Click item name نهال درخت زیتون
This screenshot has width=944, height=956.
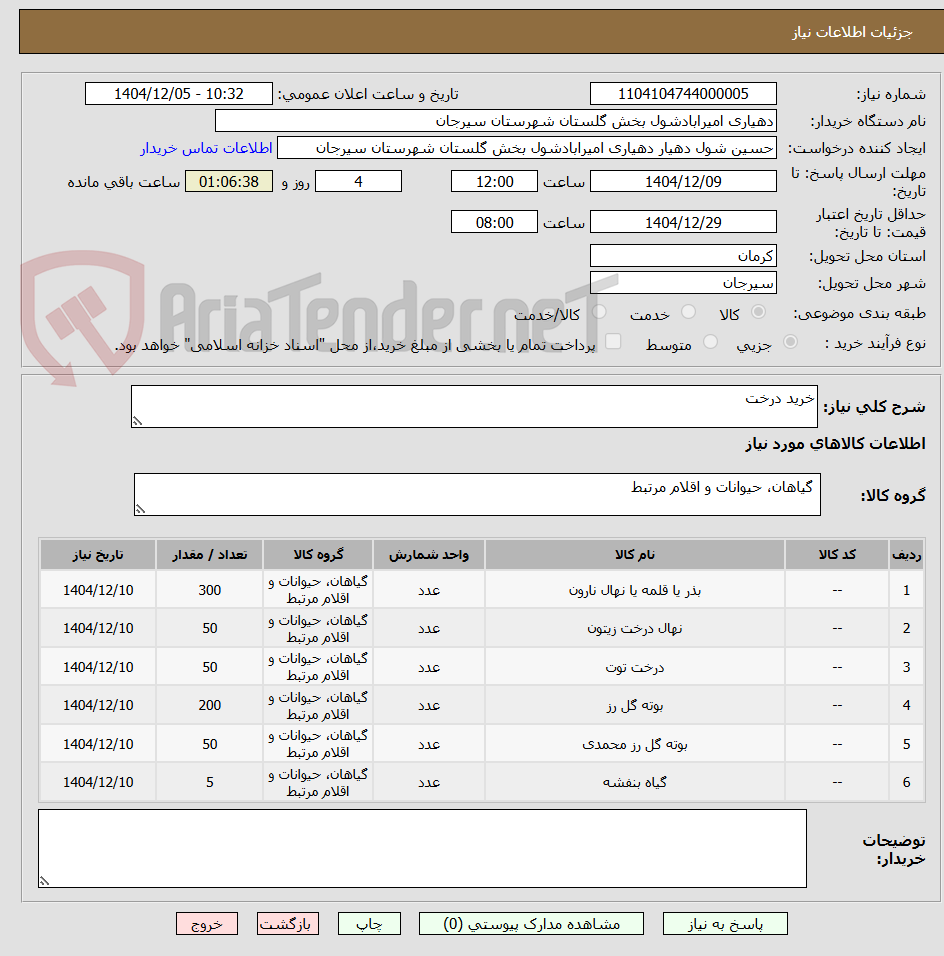click(635, 628)
